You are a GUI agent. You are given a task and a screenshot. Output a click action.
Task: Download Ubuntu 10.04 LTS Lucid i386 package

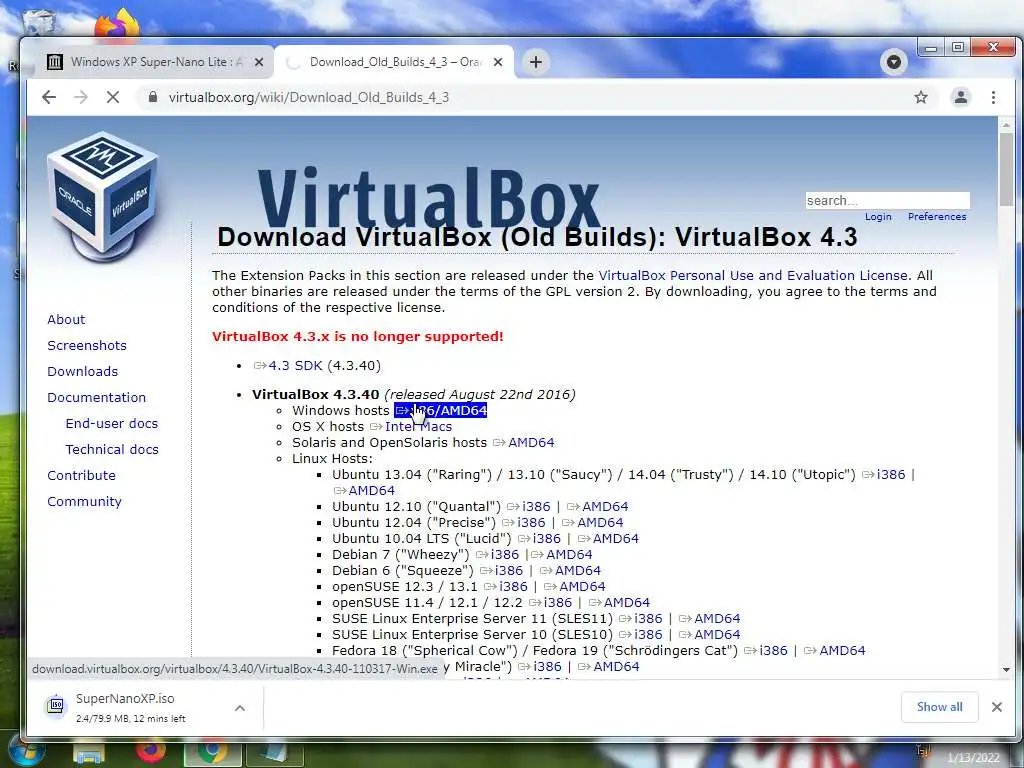pos(539,539)
